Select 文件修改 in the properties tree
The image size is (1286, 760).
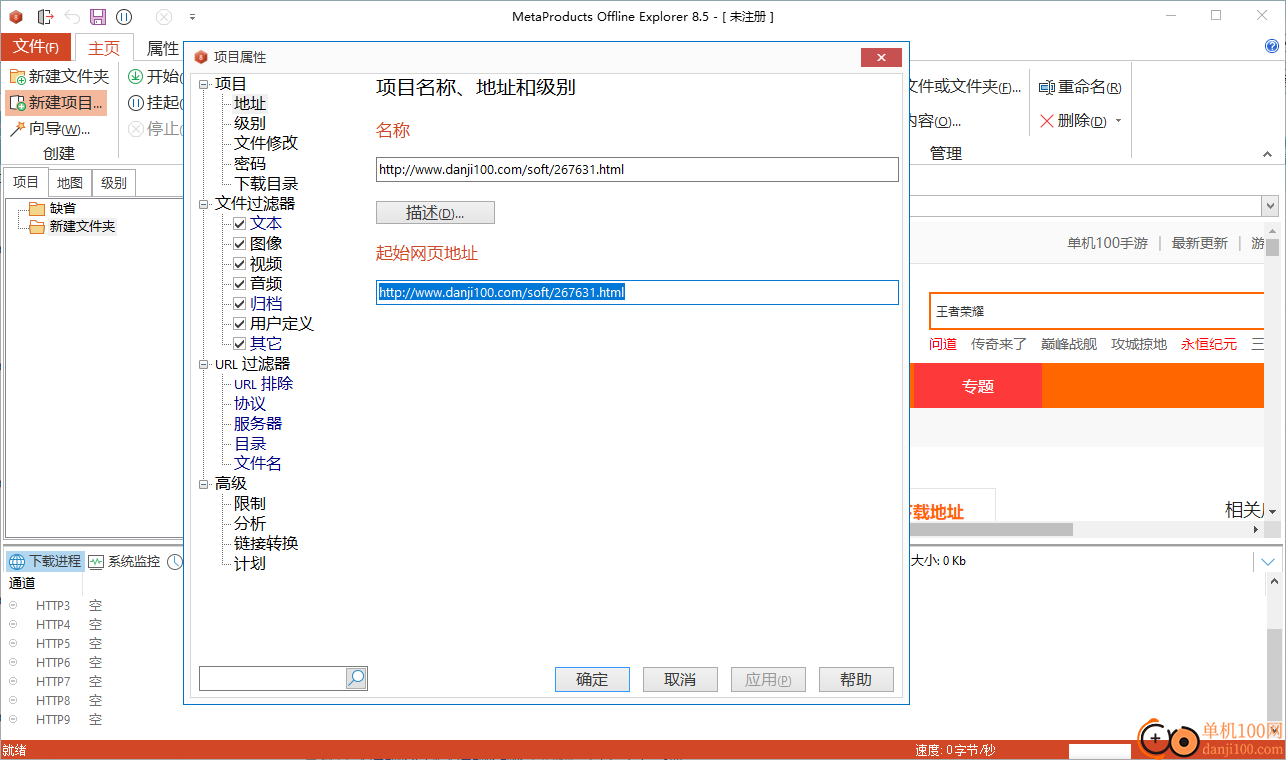tap(266, 143)
